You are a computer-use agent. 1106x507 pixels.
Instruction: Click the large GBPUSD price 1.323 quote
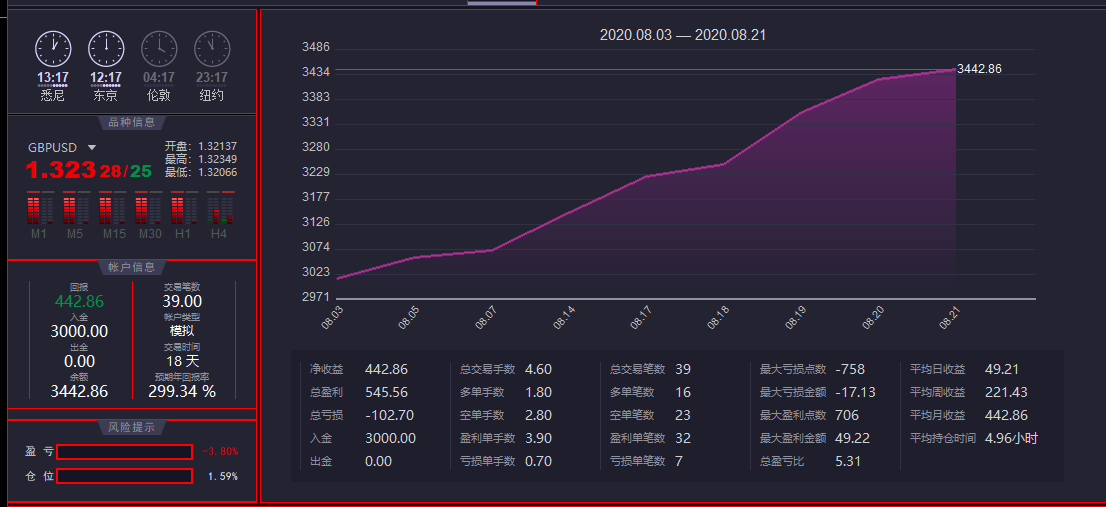tap(60, 171)
